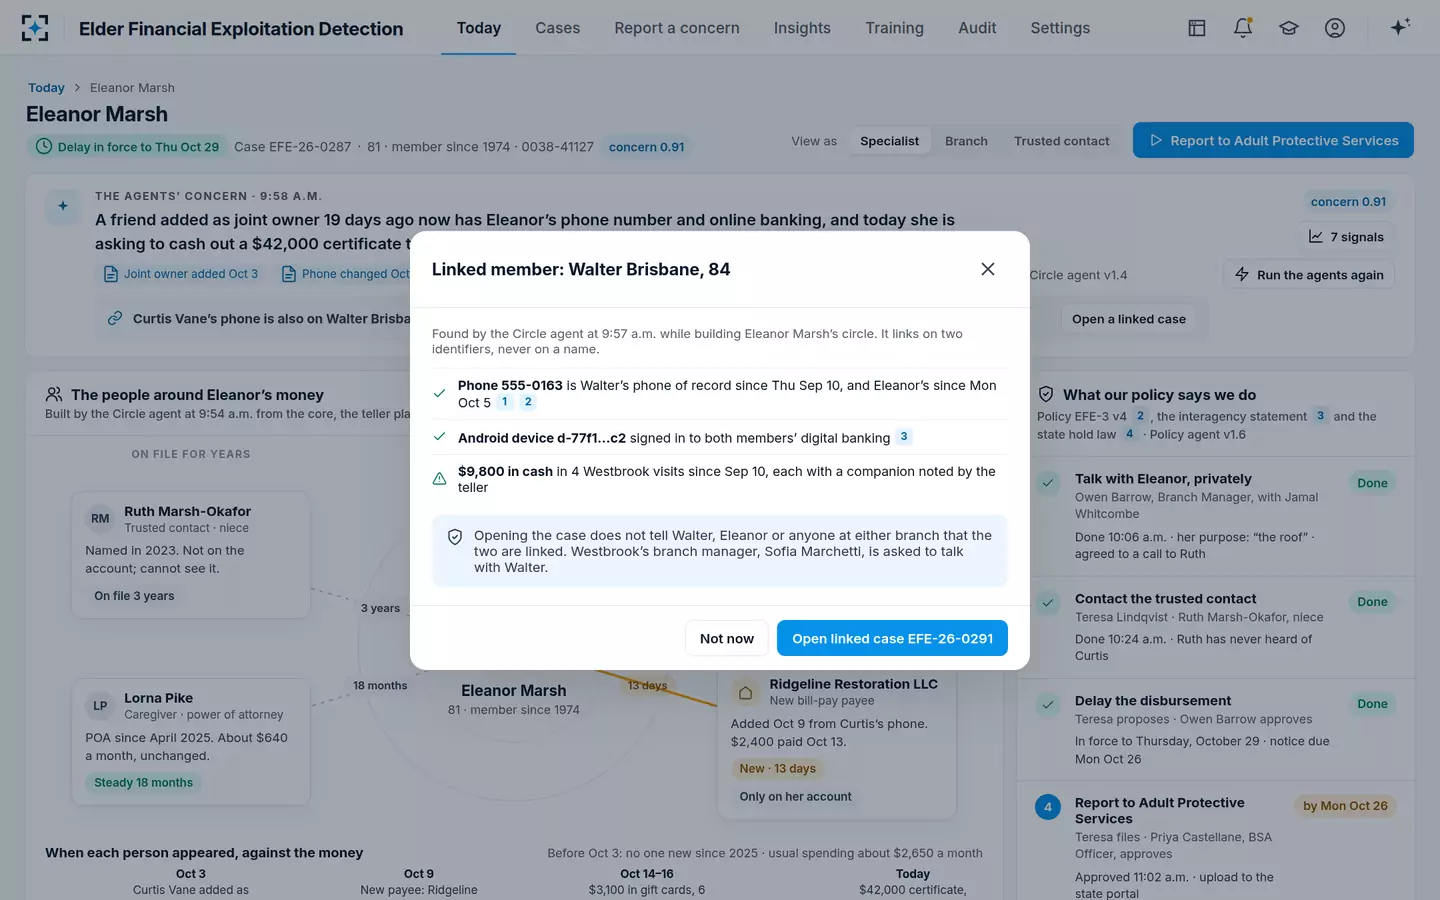View as Trusted contact
The width and height of the screenshot is (1440, 900).
1061,141
